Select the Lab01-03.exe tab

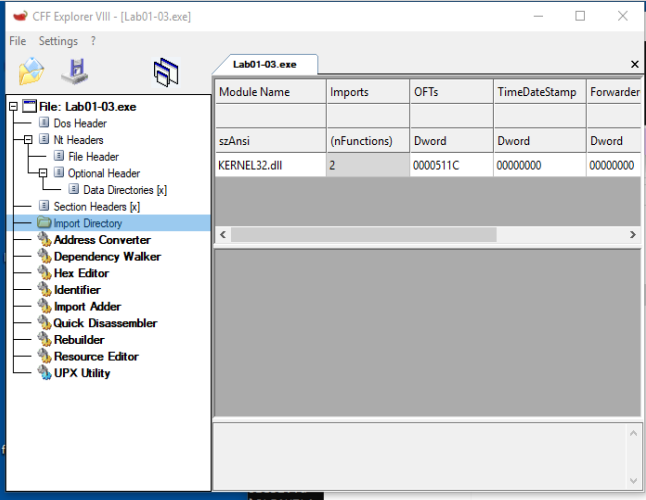(264, 64)
